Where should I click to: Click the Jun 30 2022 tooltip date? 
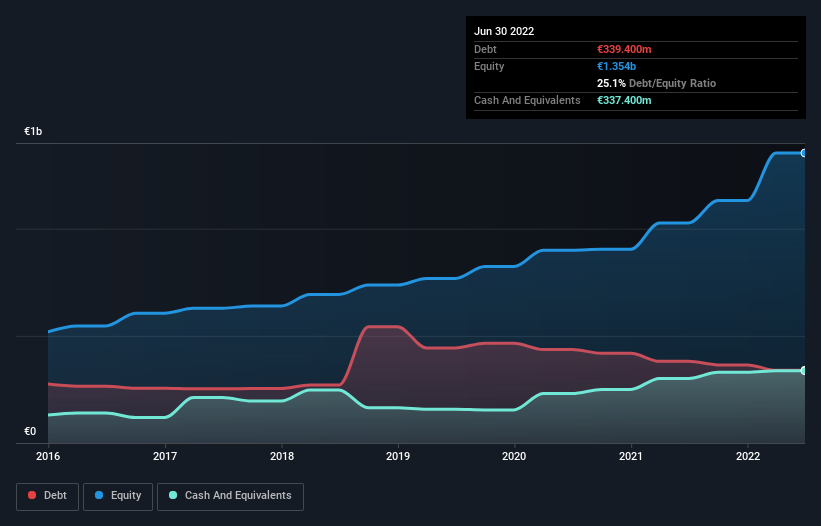[504, 31]
